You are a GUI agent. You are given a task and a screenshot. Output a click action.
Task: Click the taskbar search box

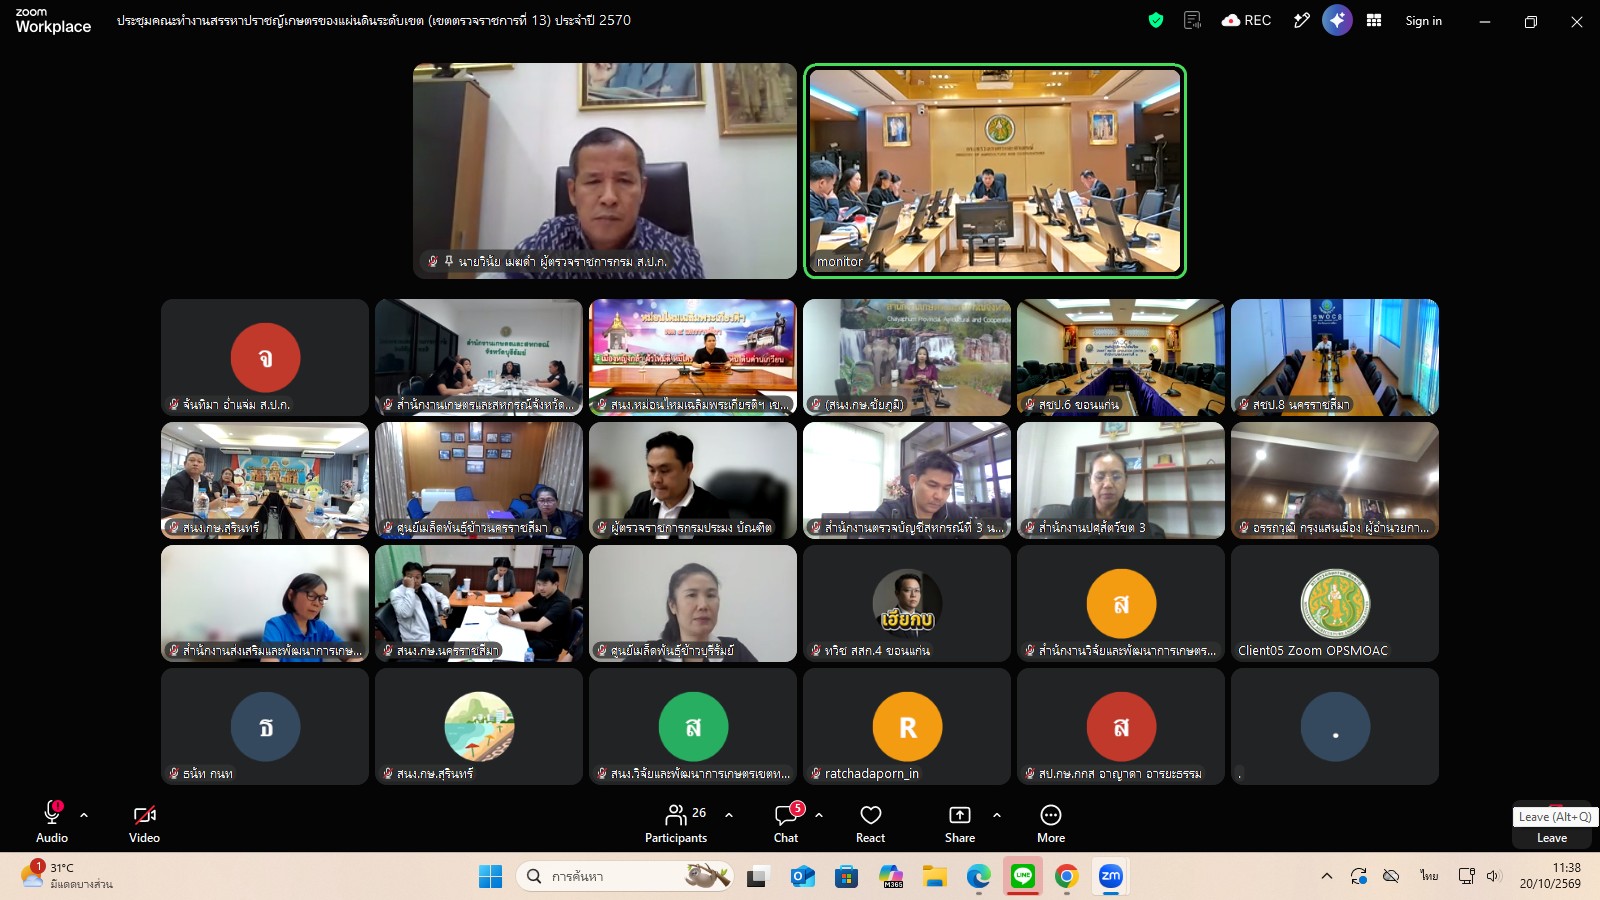[x=625, y=877]
